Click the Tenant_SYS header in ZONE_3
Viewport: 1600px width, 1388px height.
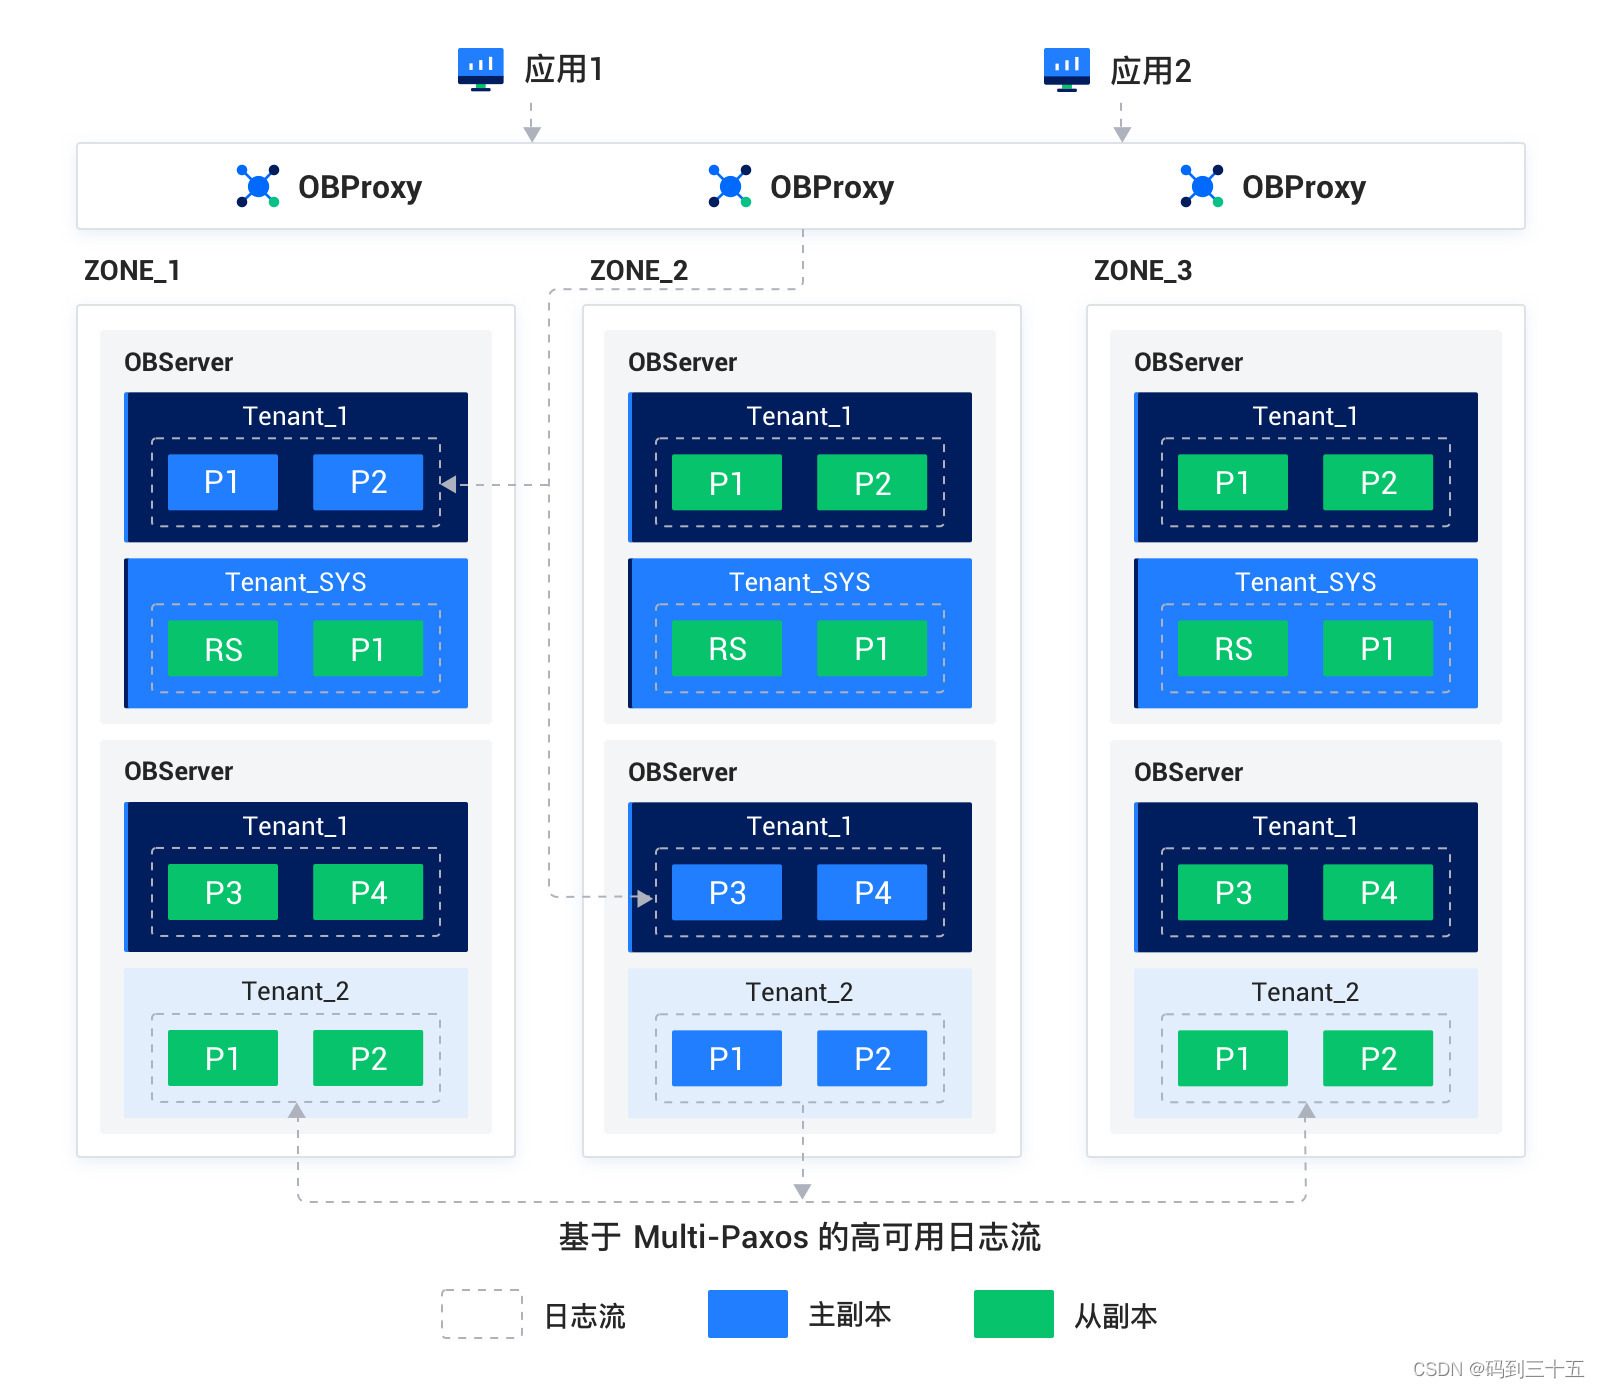pyautogui.click(x=1306, y=582)
